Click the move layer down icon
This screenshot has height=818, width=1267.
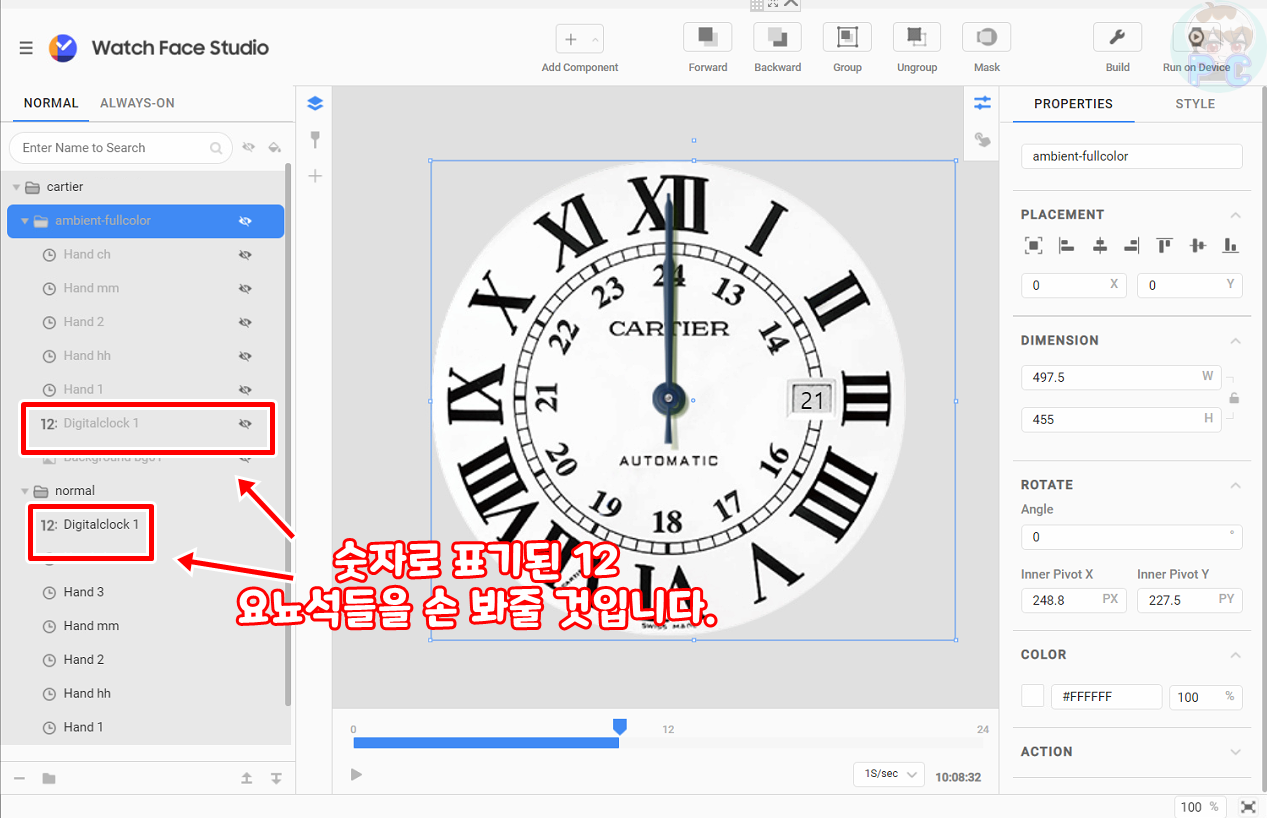coord(276,778)
